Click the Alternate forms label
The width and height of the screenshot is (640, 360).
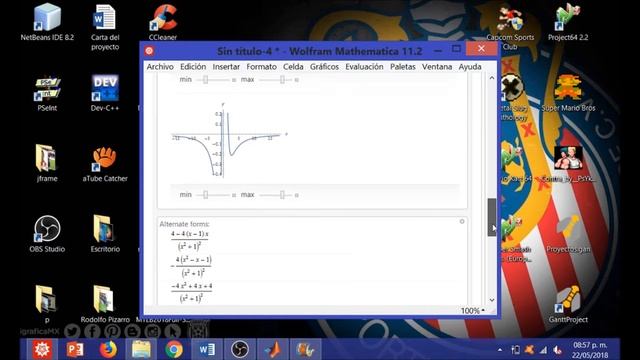pos(184,224)
